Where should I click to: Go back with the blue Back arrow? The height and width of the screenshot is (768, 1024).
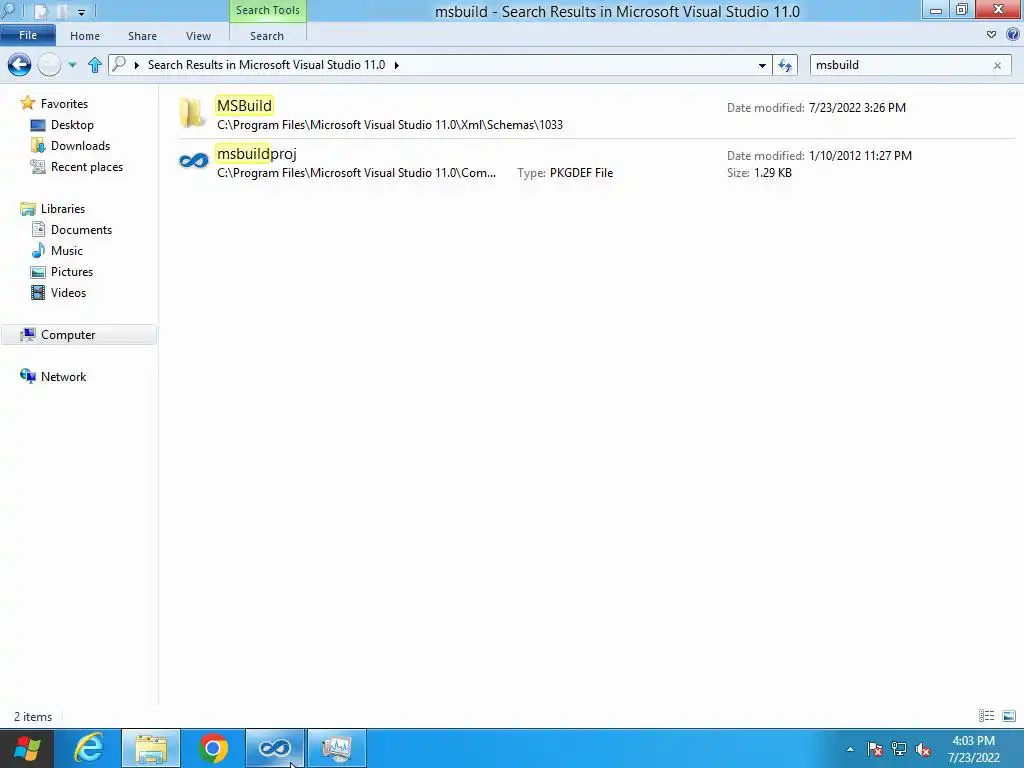click(20, 65)
